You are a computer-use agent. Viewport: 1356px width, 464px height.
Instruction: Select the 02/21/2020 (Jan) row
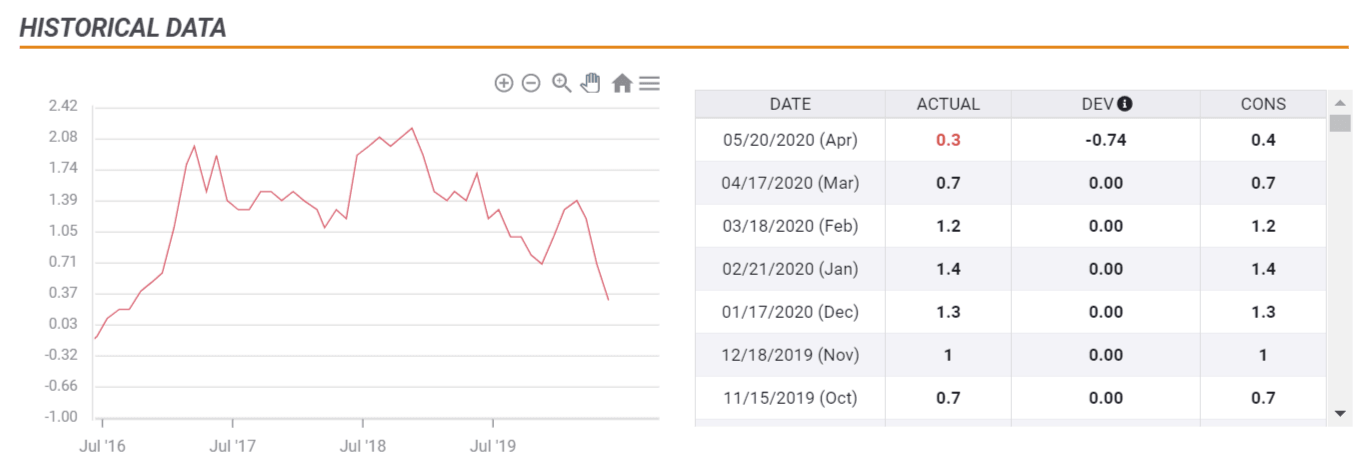790,269
